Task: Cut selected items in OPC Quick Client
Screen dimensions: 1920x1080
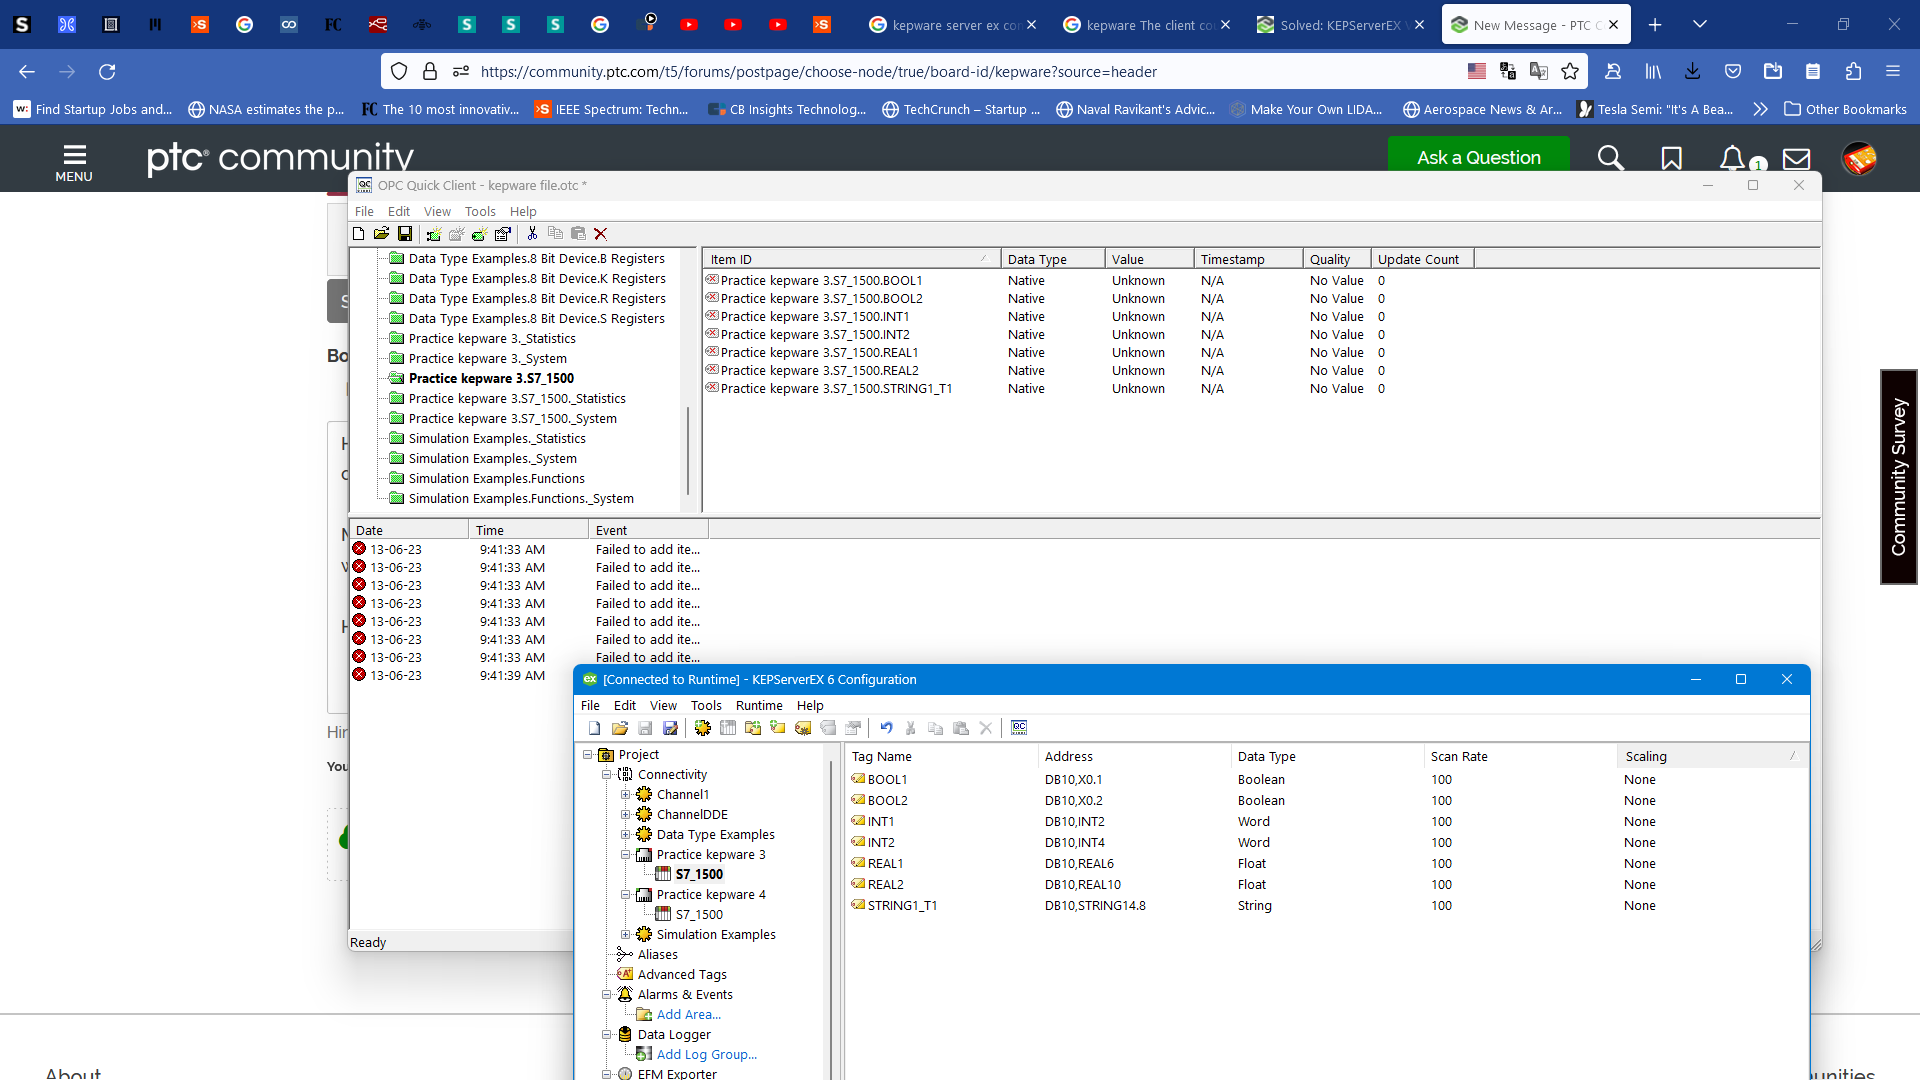Action: pyautogui.click(x=531, y=233)
